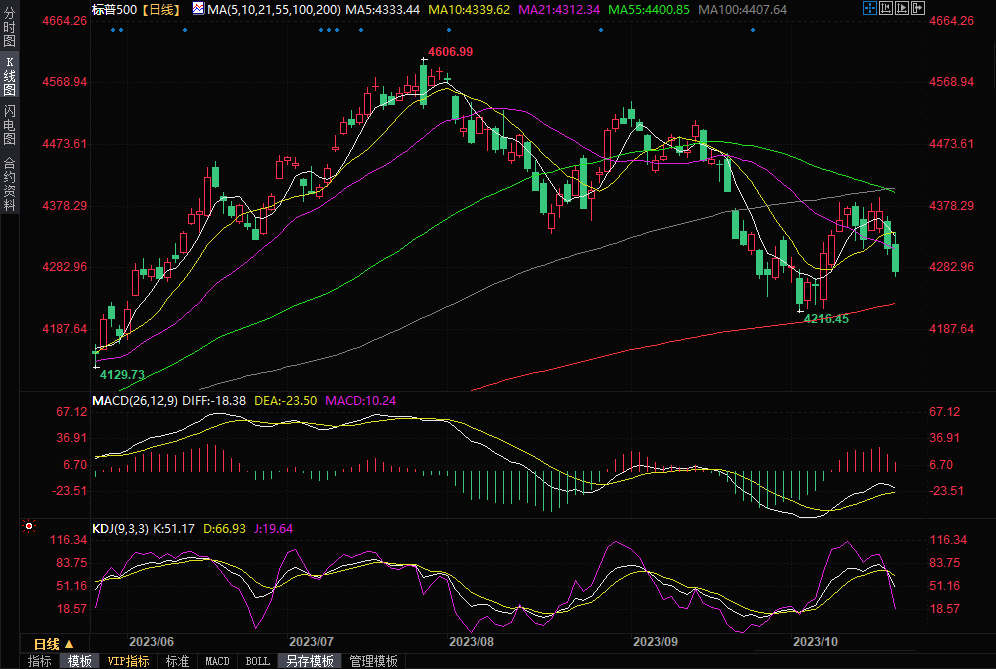This screenshot has height=669, width=996.
Task: Click the step-back chart range icon
Action: 886,8
